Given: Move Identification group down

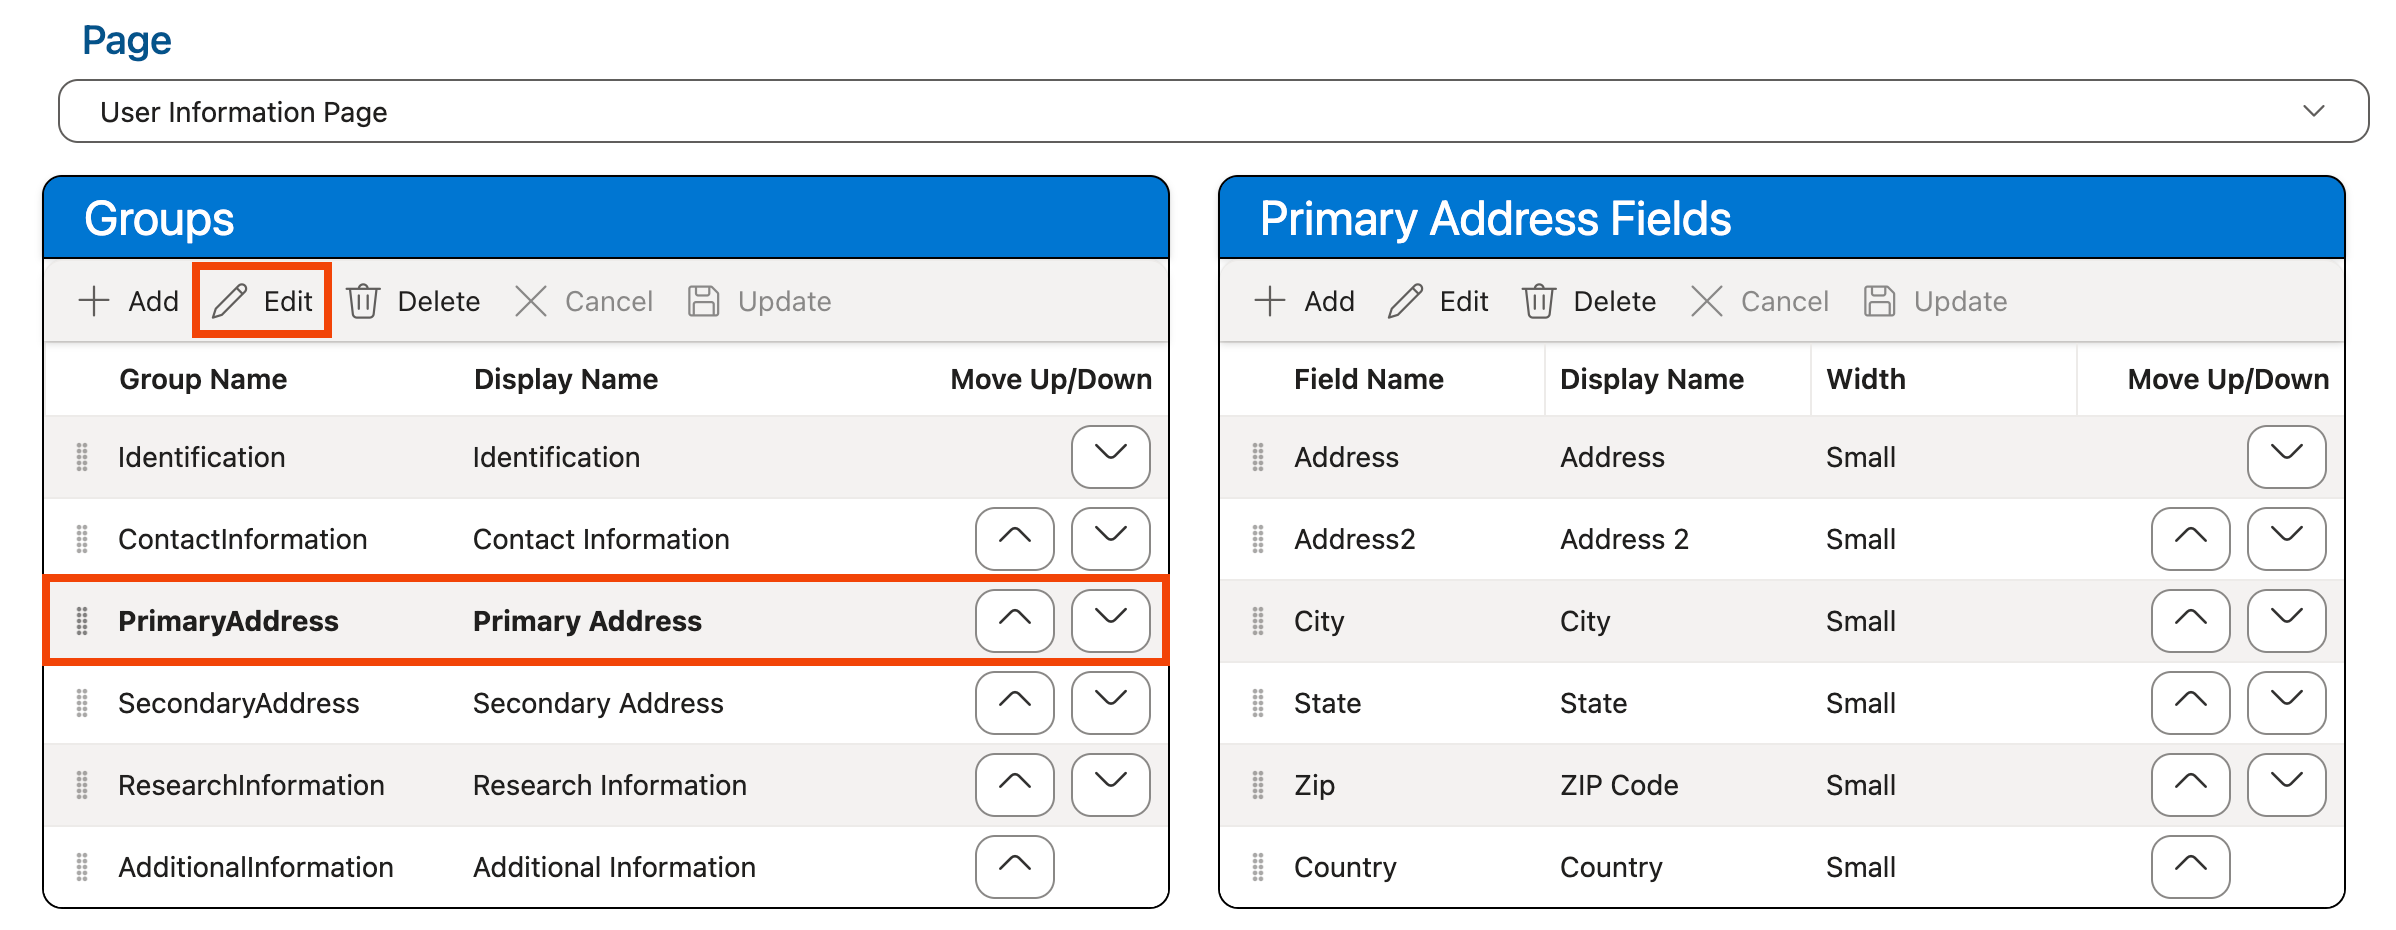Looking at the screenshot, I should 1110,457.
